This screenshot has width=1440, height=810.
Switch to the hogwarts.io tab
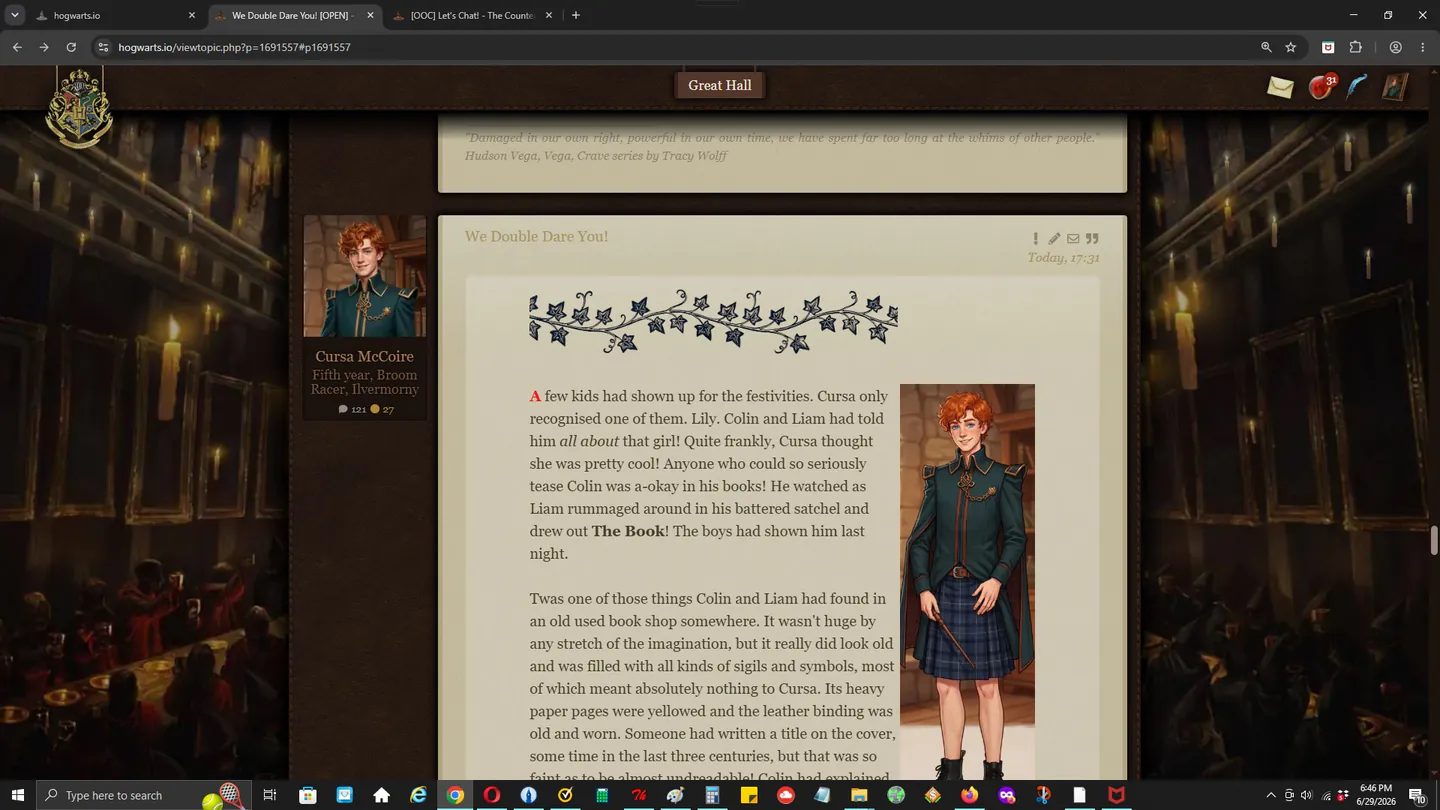point(115,15)
